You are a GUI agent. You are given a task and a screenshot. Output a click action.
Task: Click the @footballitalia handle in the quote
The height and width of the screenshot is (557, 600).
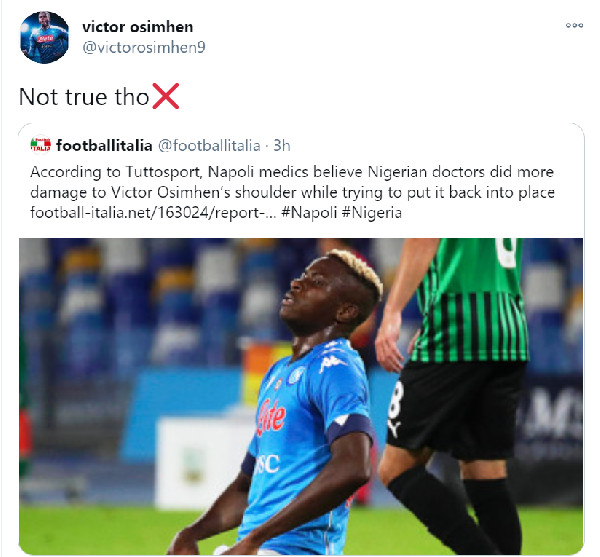coord(209,146)
